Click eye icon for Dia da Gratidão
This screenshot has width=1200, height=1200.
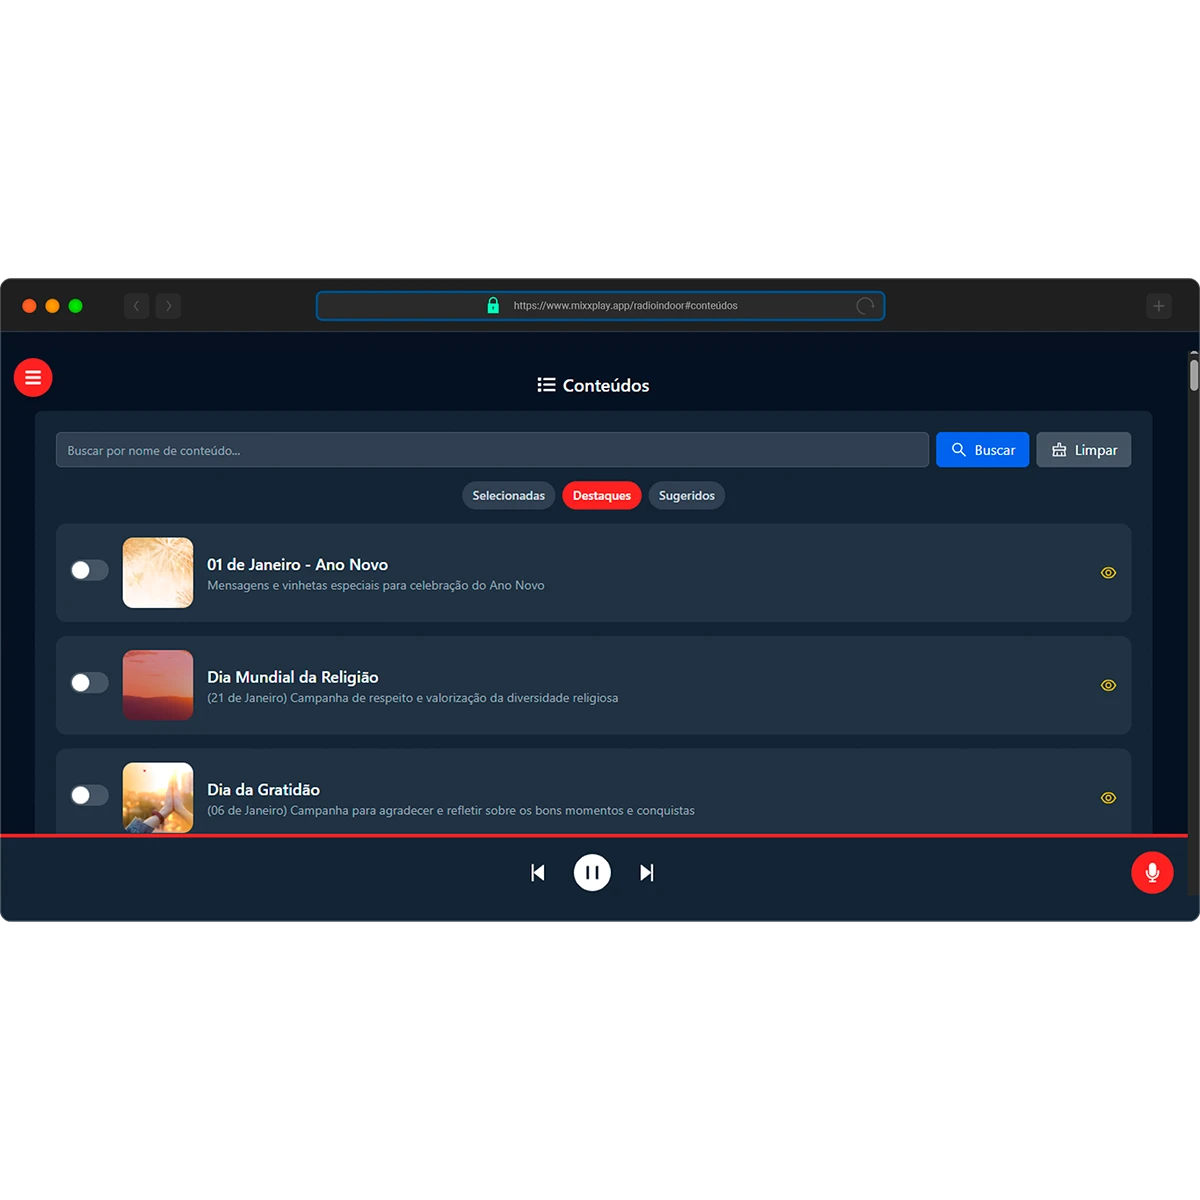click(1108, 797)
